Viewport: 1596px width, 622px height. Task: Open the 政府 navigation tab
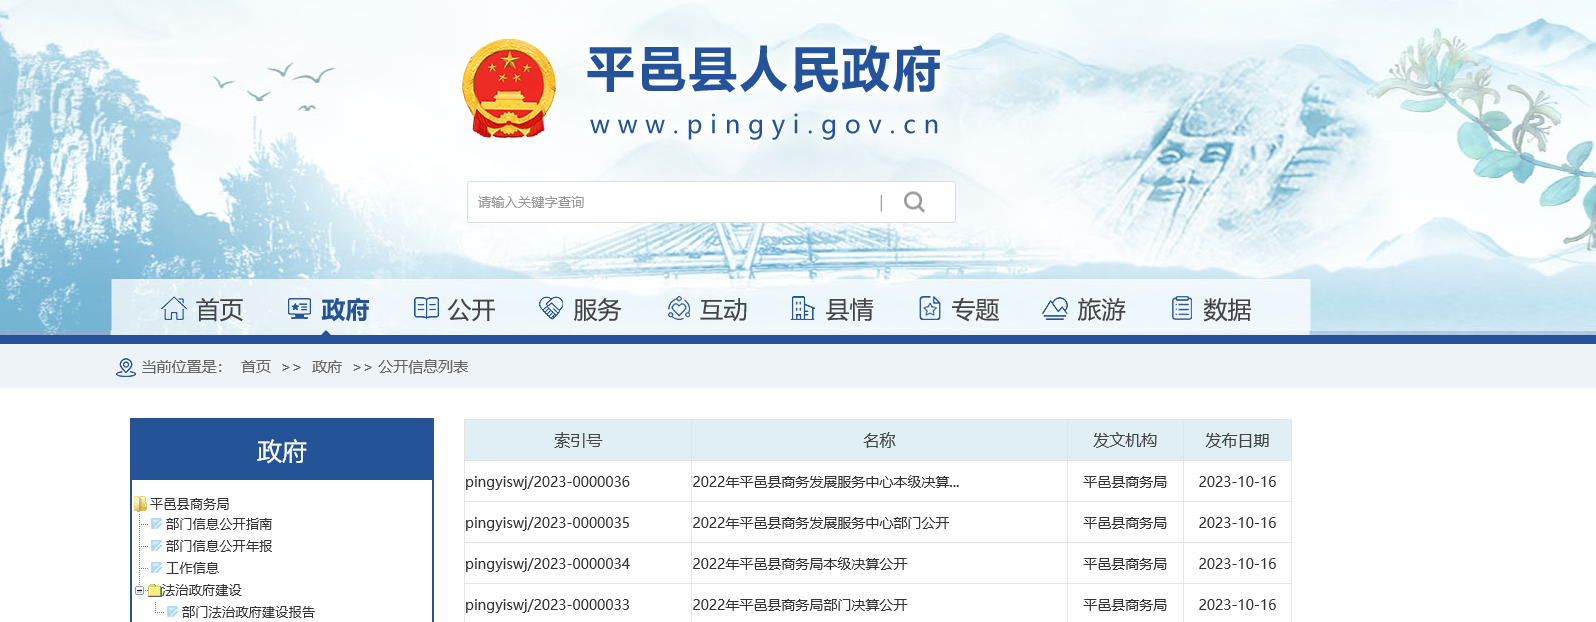coord(345,310)
